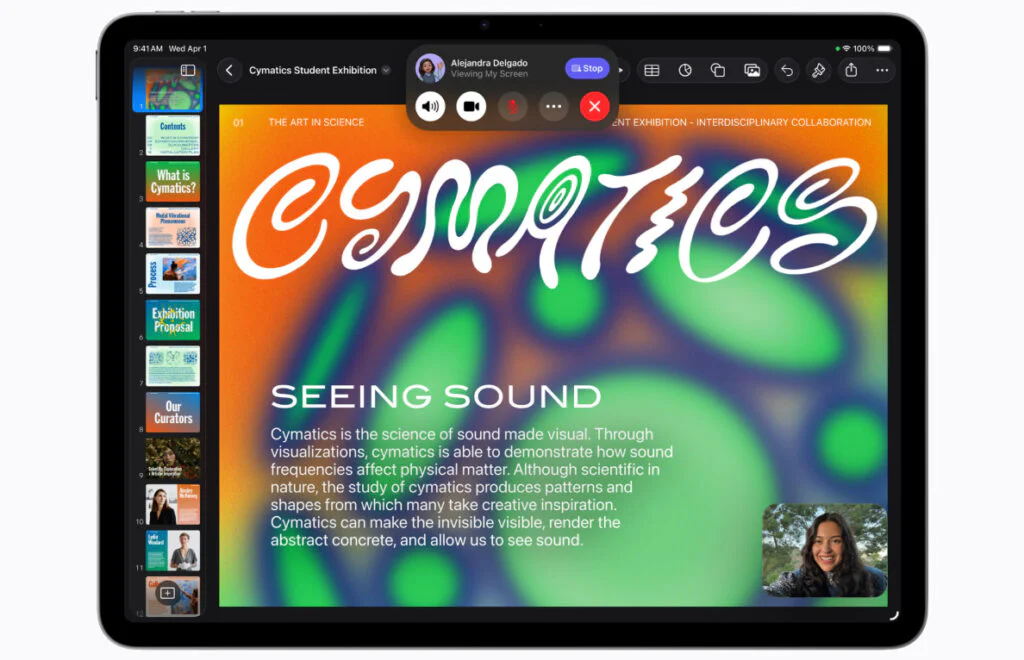
Task: Open the toolbar More options menu
Action: [x=882, y=70]
